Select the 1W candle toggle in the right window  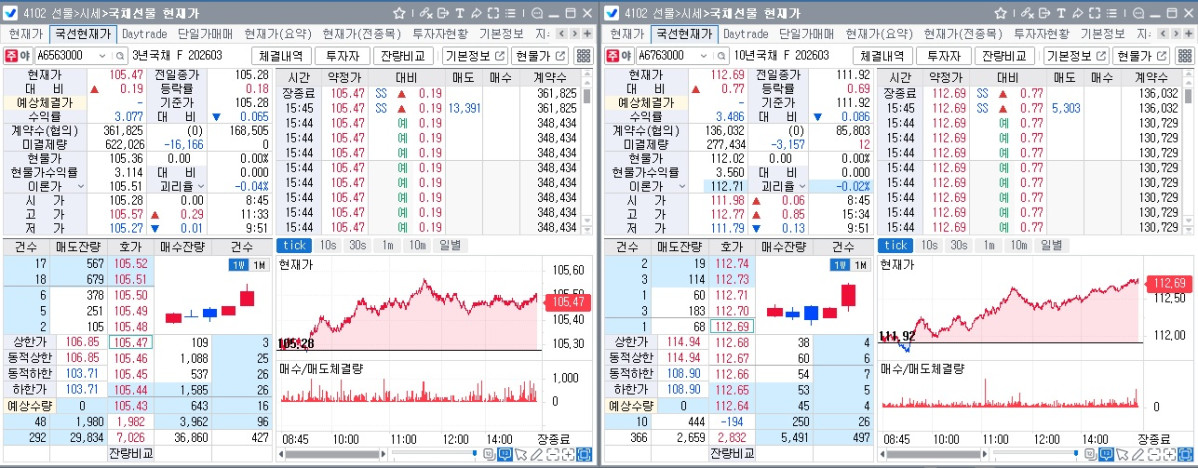(x=840, y=265)
